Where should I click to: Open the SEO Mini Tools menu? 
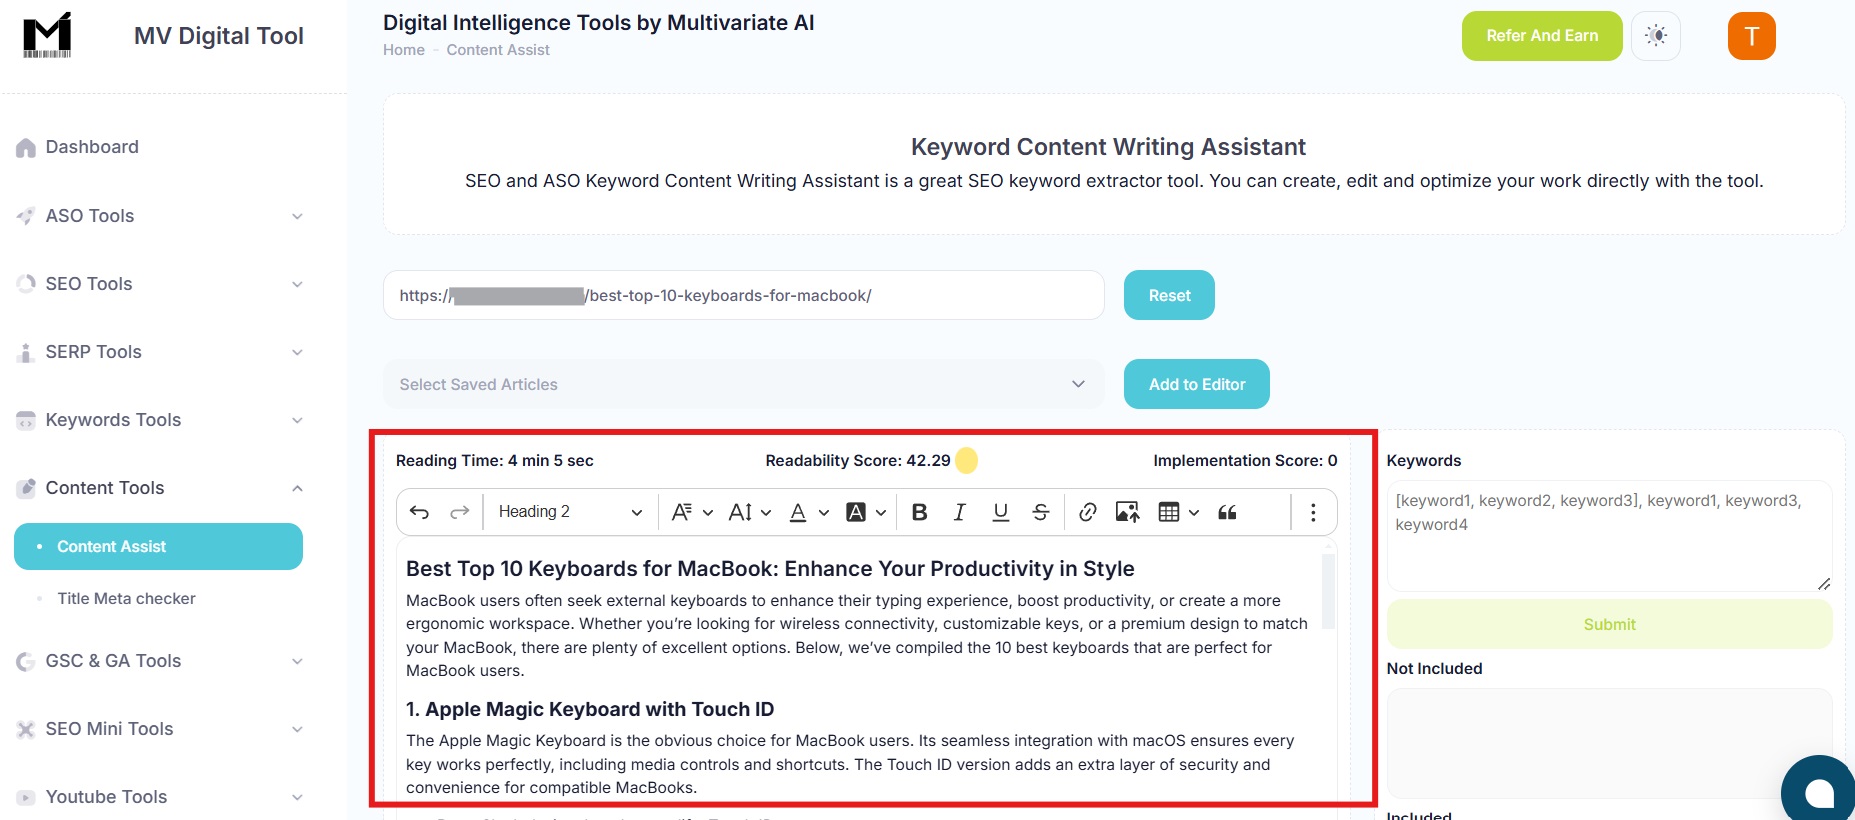tap(160, 729)
